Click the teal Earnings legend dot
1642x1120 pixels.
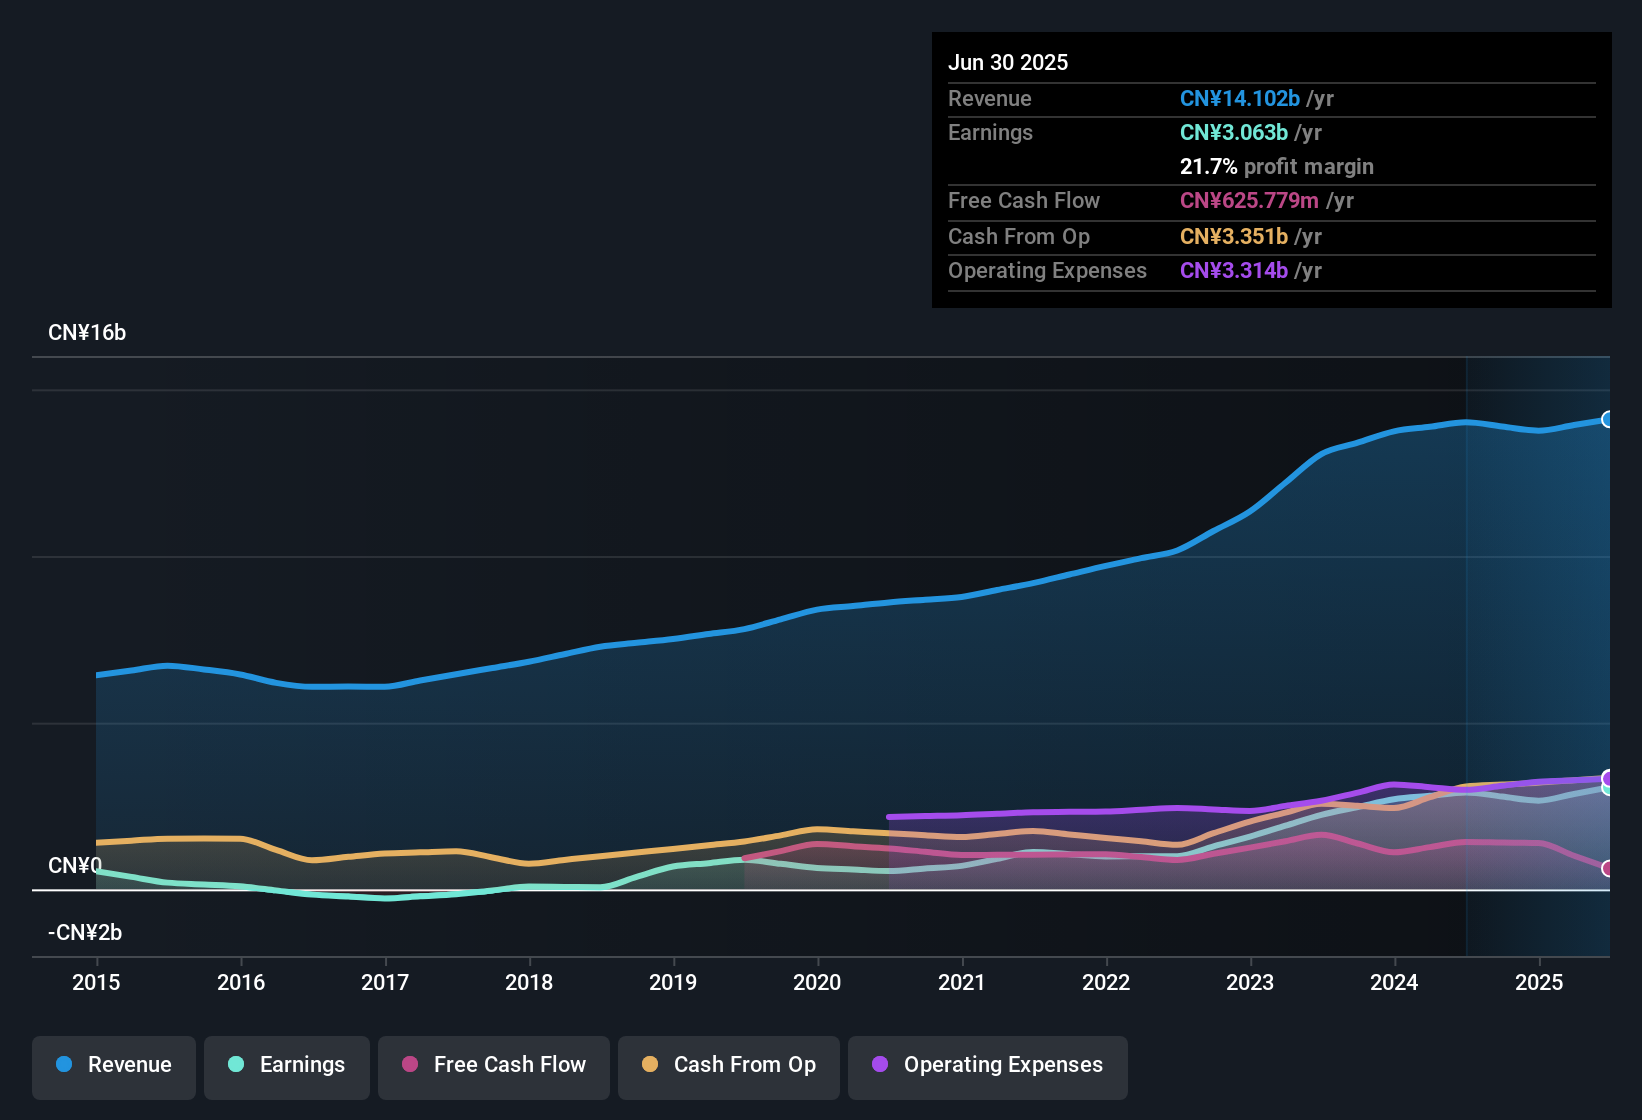tap(236, 1064)
